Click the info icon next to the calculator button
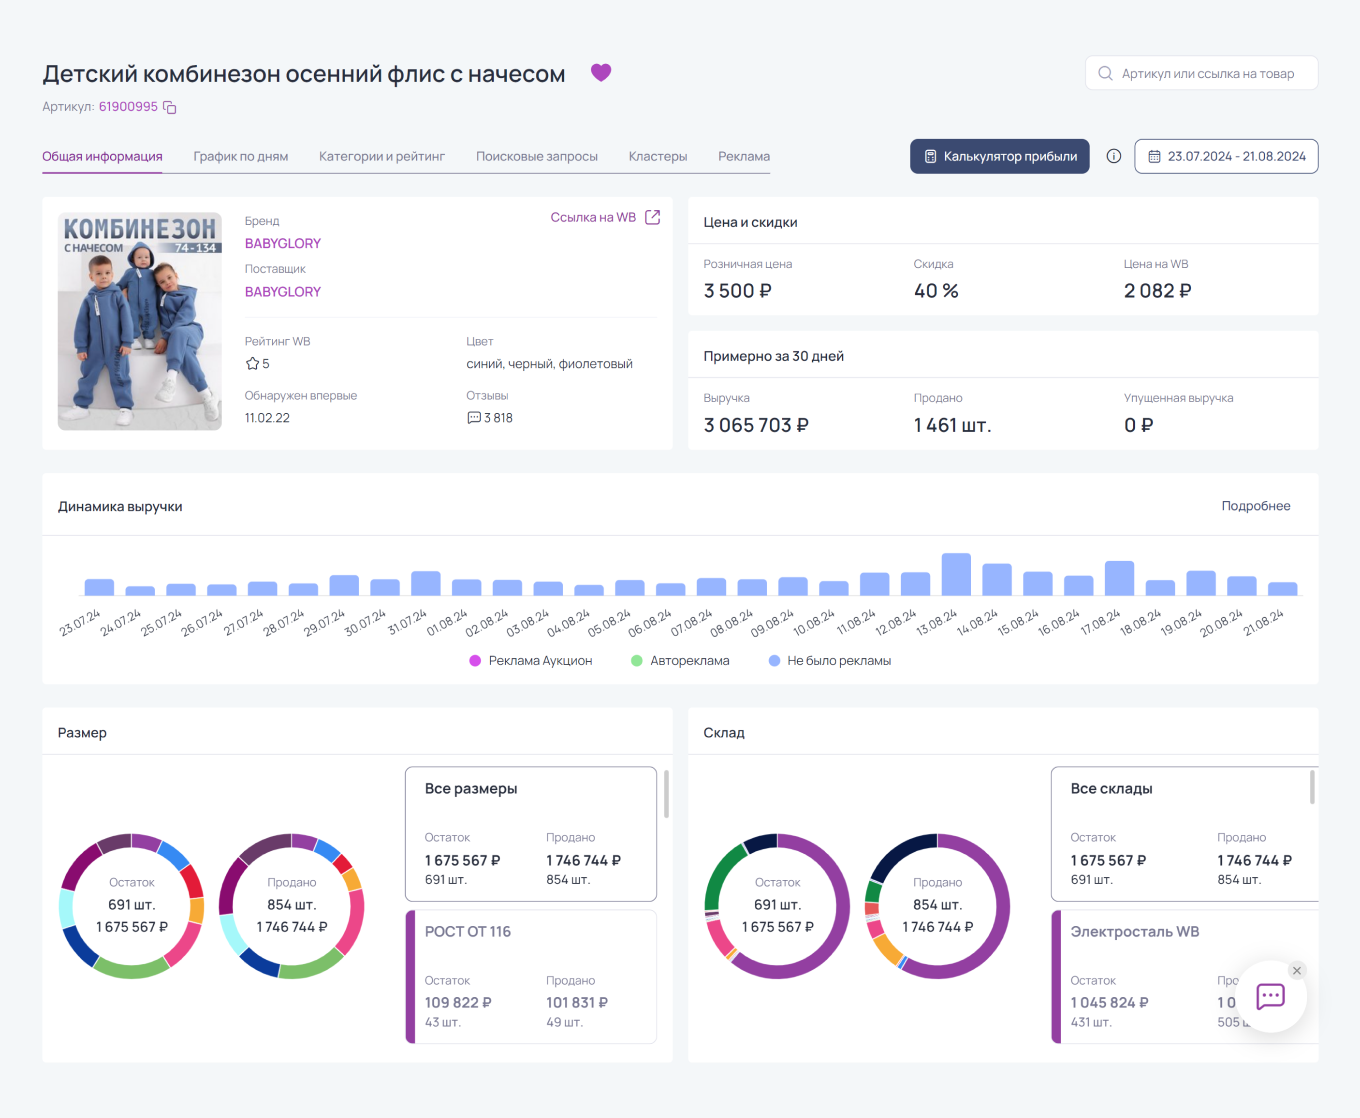 tap(1113, 156)
